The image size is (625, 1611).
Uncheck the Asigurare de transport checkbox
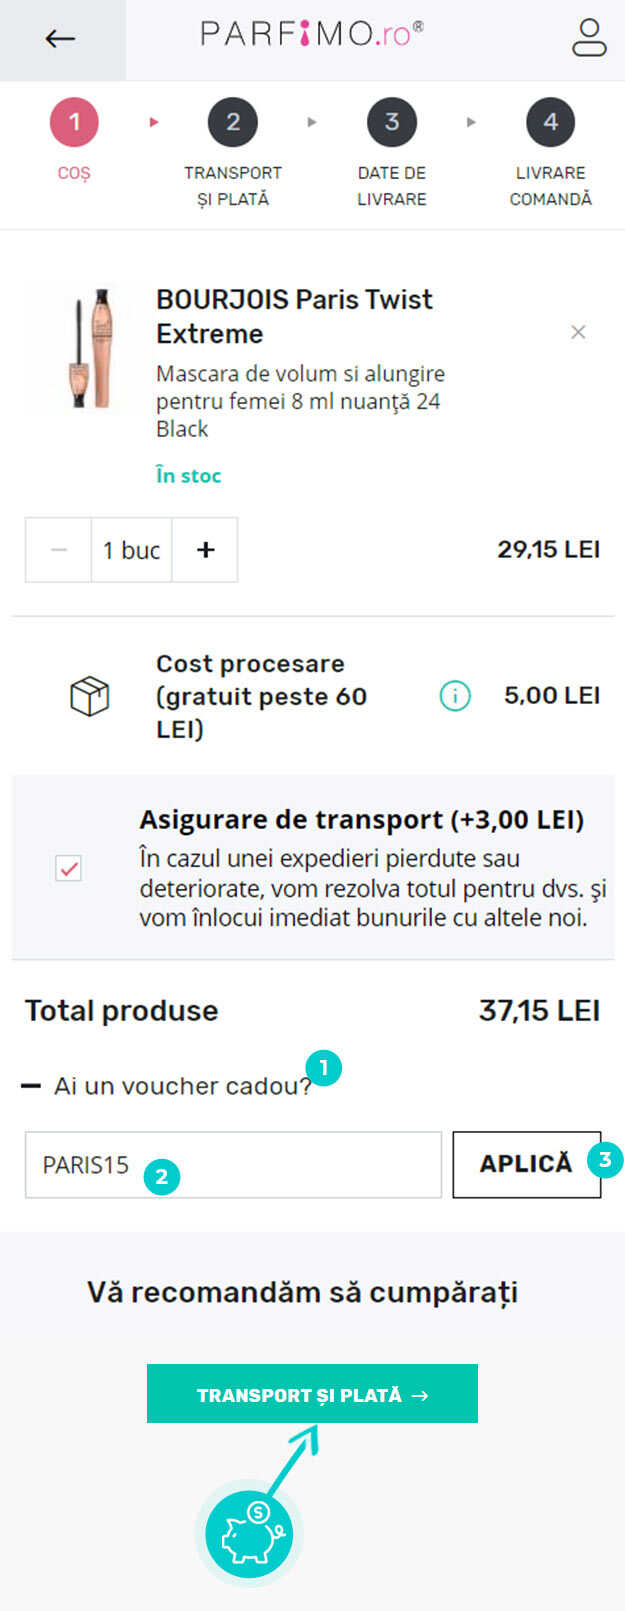(69, 868)
